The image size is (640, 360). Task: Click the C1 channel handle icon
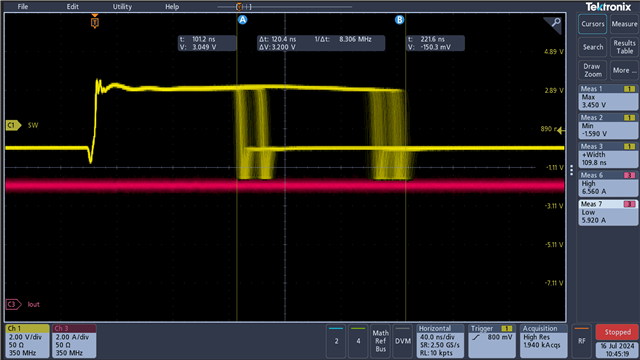coord(13,125)
